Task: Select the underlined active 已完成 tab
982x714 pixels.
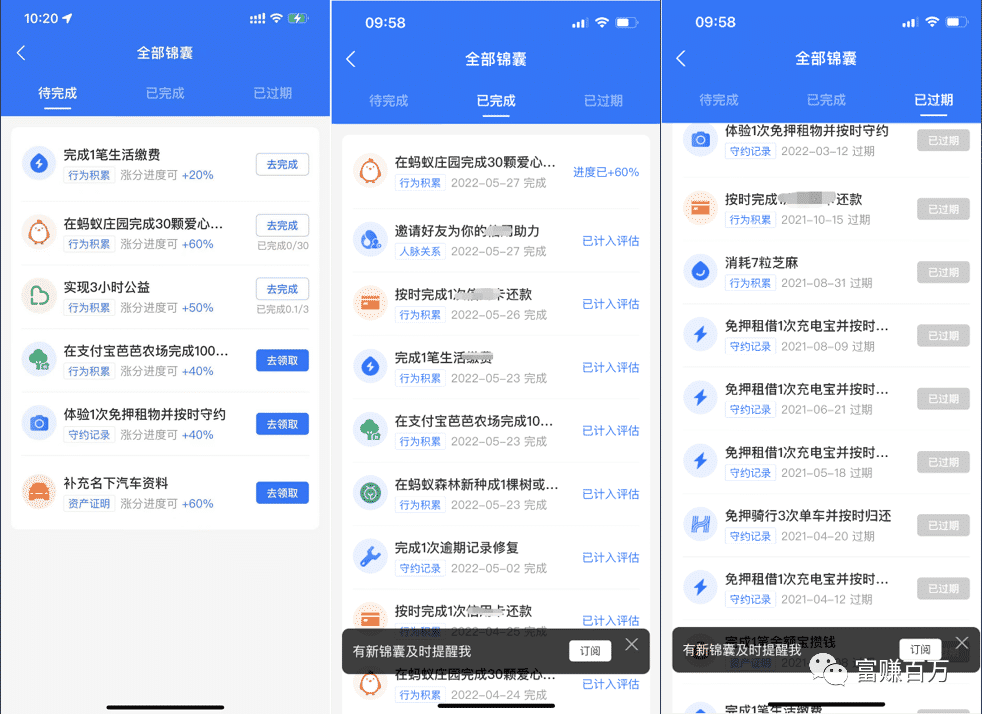Action: click(496, 100)
